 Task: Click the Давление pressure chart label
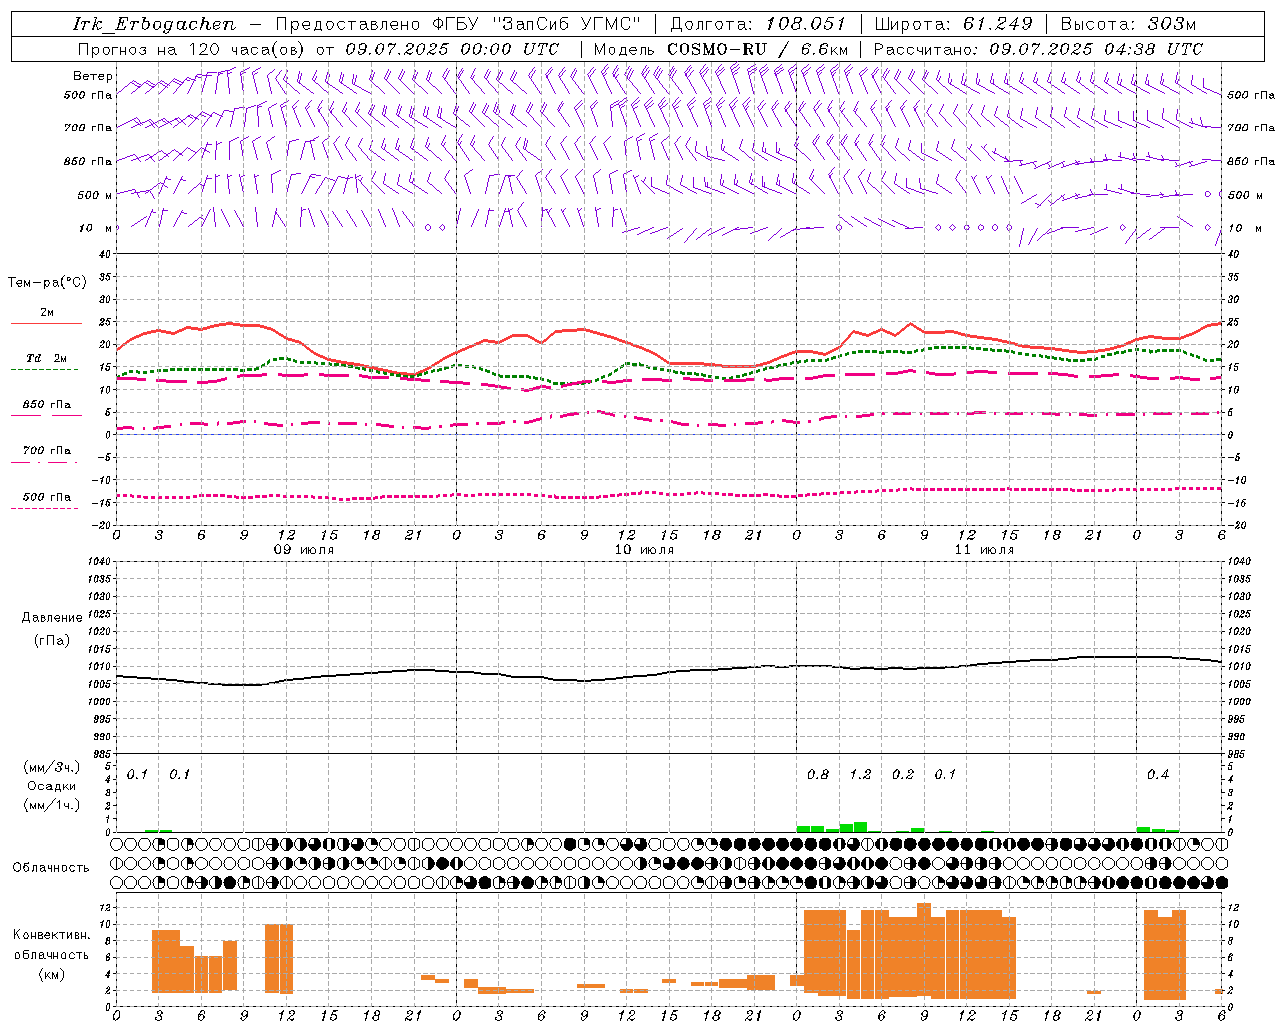pos(51,618)
